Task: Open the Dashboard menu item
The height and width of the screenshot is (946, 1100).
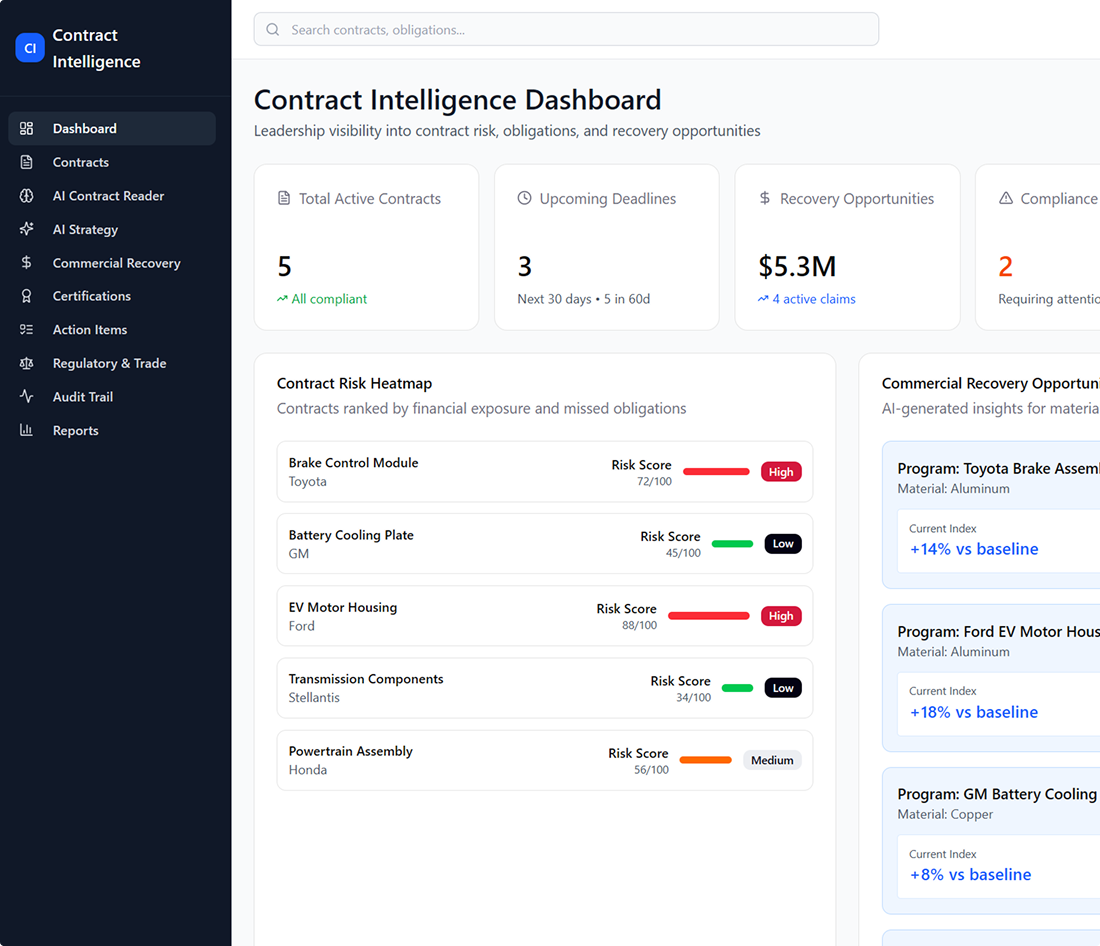Action: coord(112,128)
